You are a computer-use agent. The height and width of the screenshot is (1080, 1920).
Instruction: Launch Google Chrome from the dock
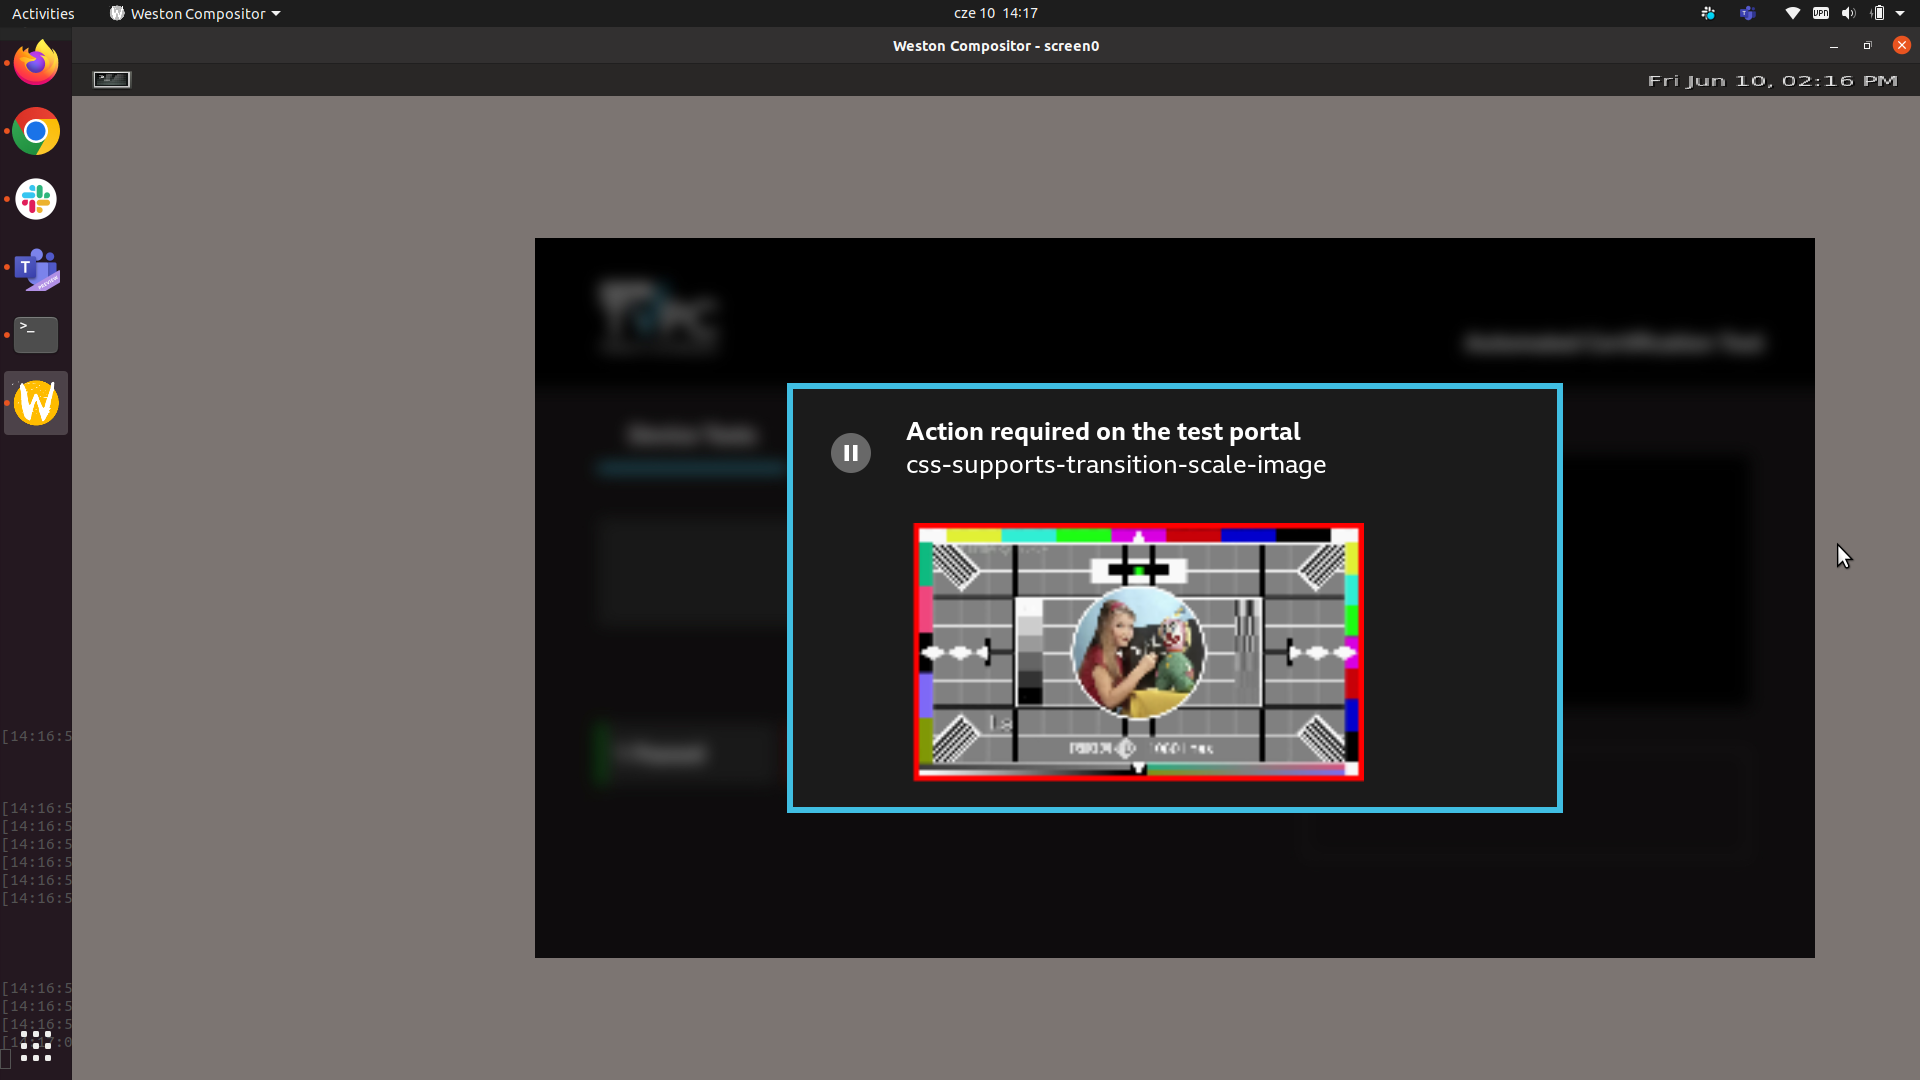36,132
